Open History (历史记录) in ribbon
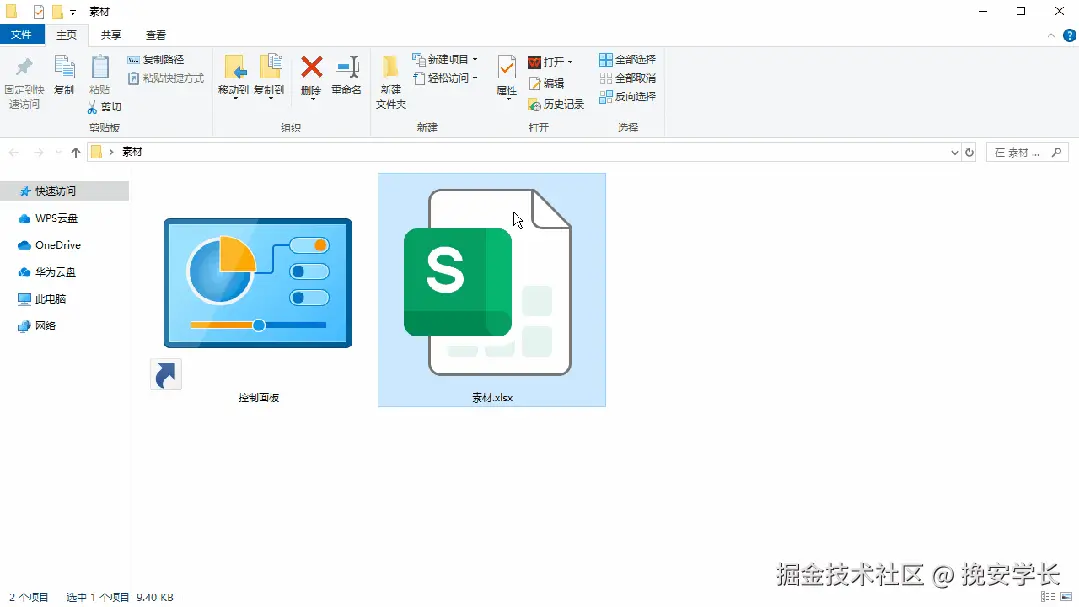This screenshot has height=607, width=1079. 556,105
